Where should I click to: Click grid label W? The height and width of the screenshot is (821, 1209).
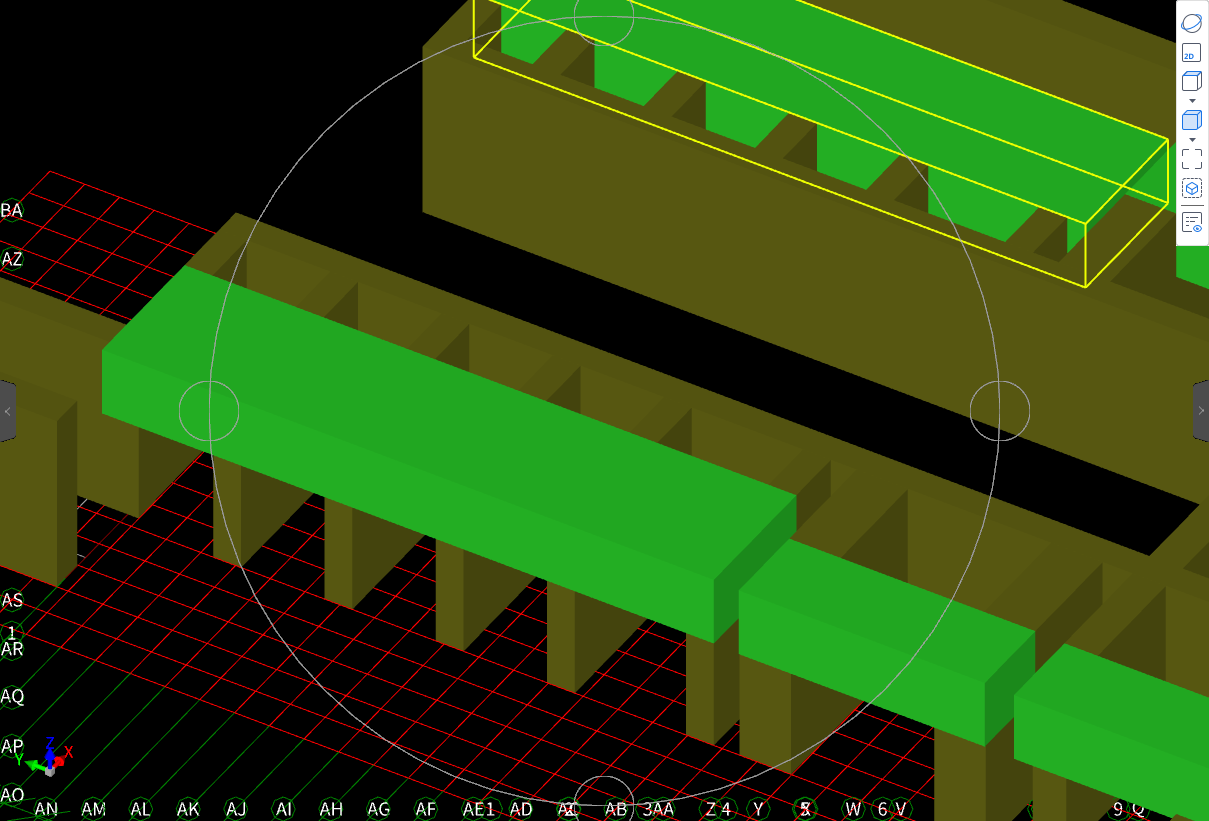click(x=853, y=809)
